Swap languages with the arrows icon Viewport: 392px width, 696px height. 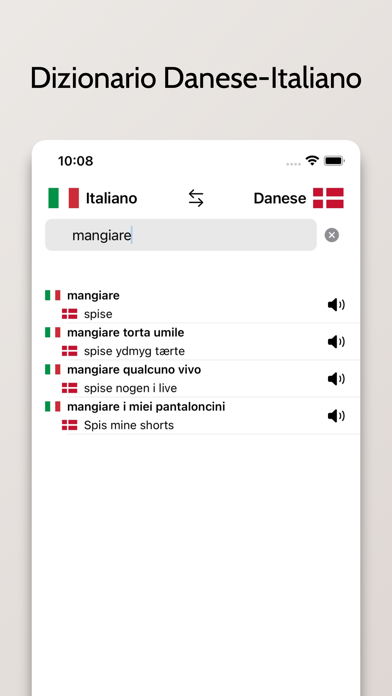pos(196,198)
